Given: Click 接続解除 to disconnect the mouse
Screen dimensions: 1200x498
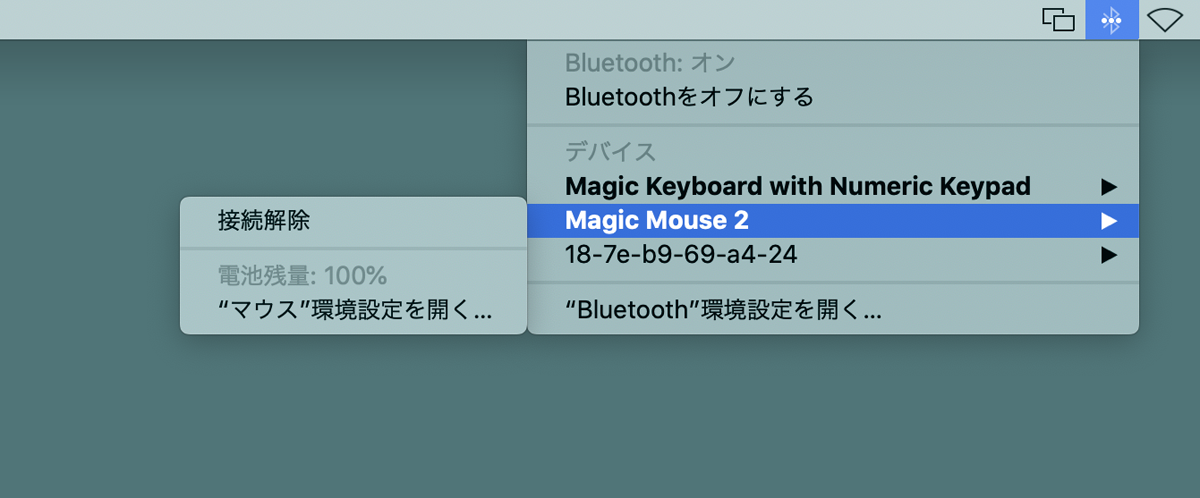Looking at the screenshot, I should click(x=264, y=221).
